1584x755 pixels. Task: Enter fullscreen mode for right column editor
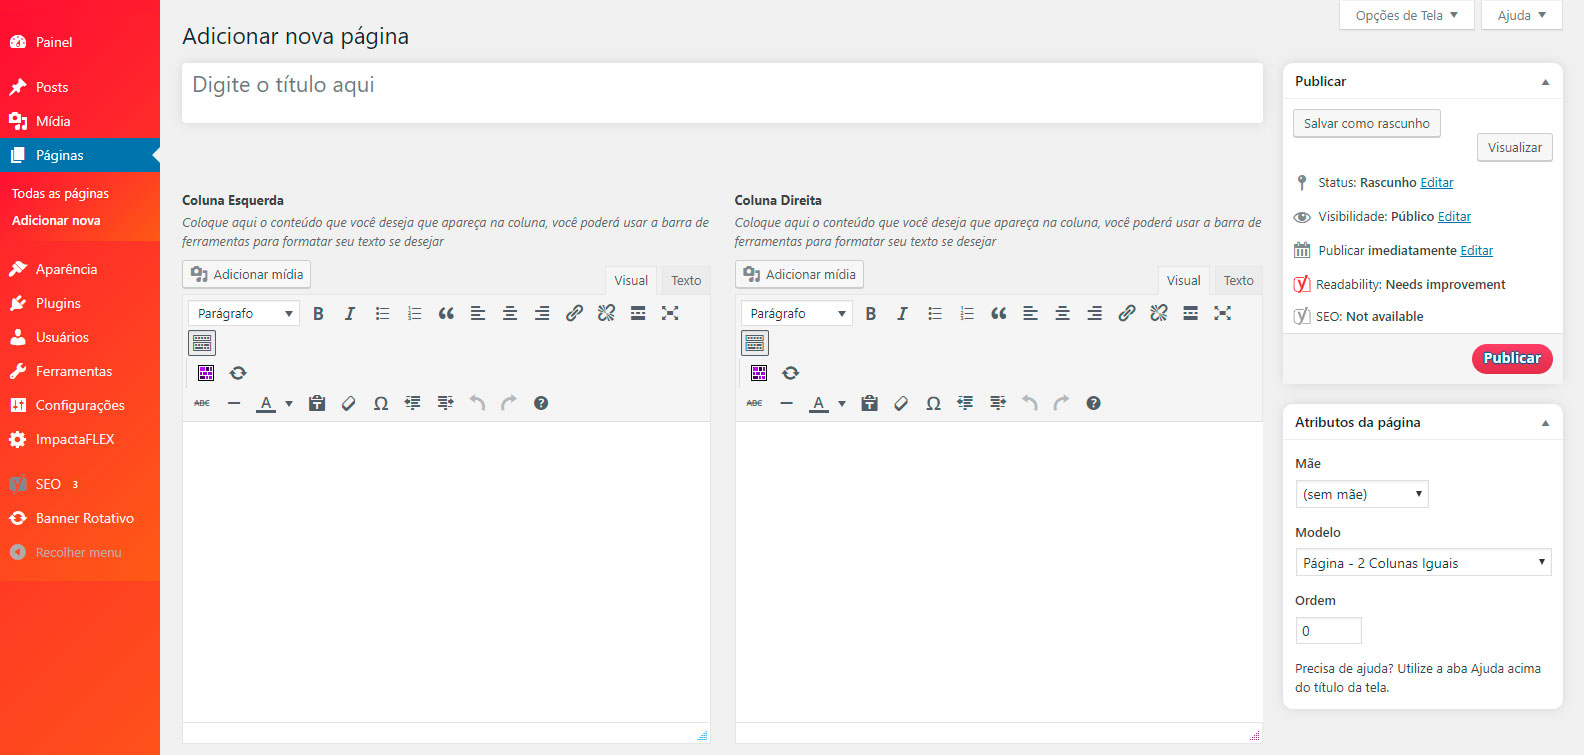pyautogui.click(x=1223, y=313)
